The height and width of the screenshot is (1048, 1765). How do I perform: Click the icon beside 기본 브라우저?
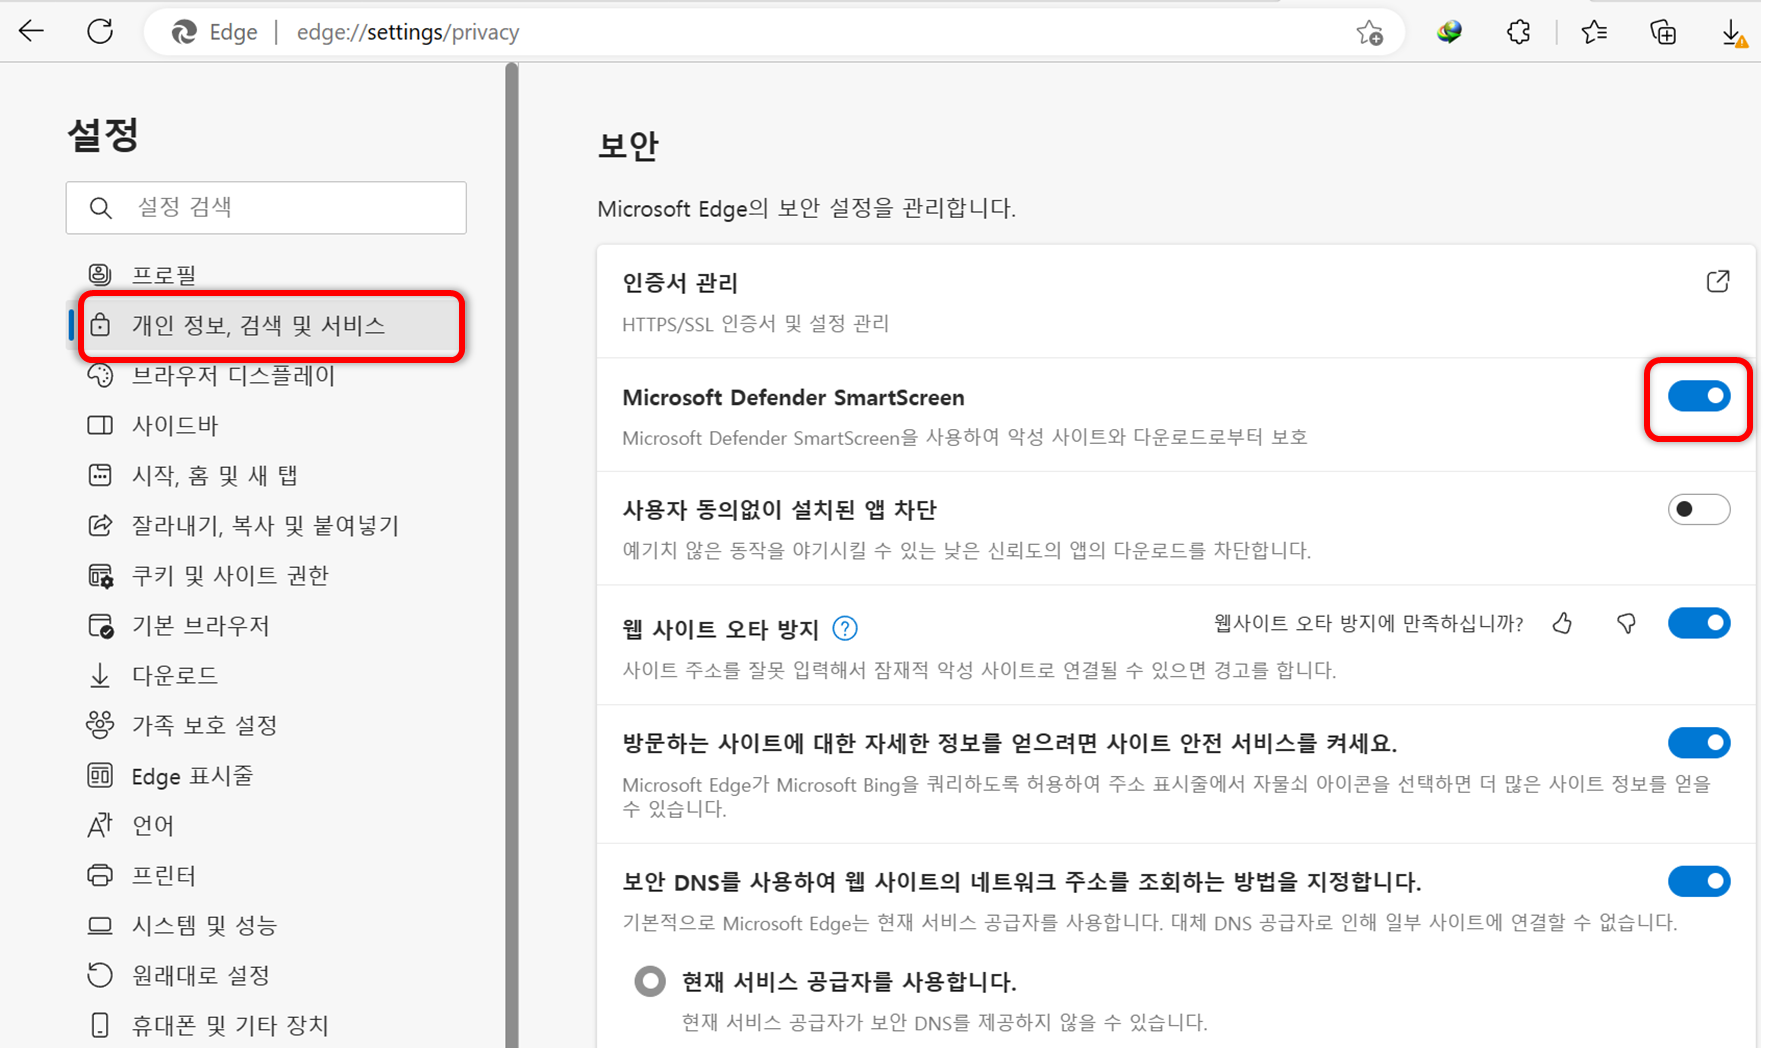[100, 626]
